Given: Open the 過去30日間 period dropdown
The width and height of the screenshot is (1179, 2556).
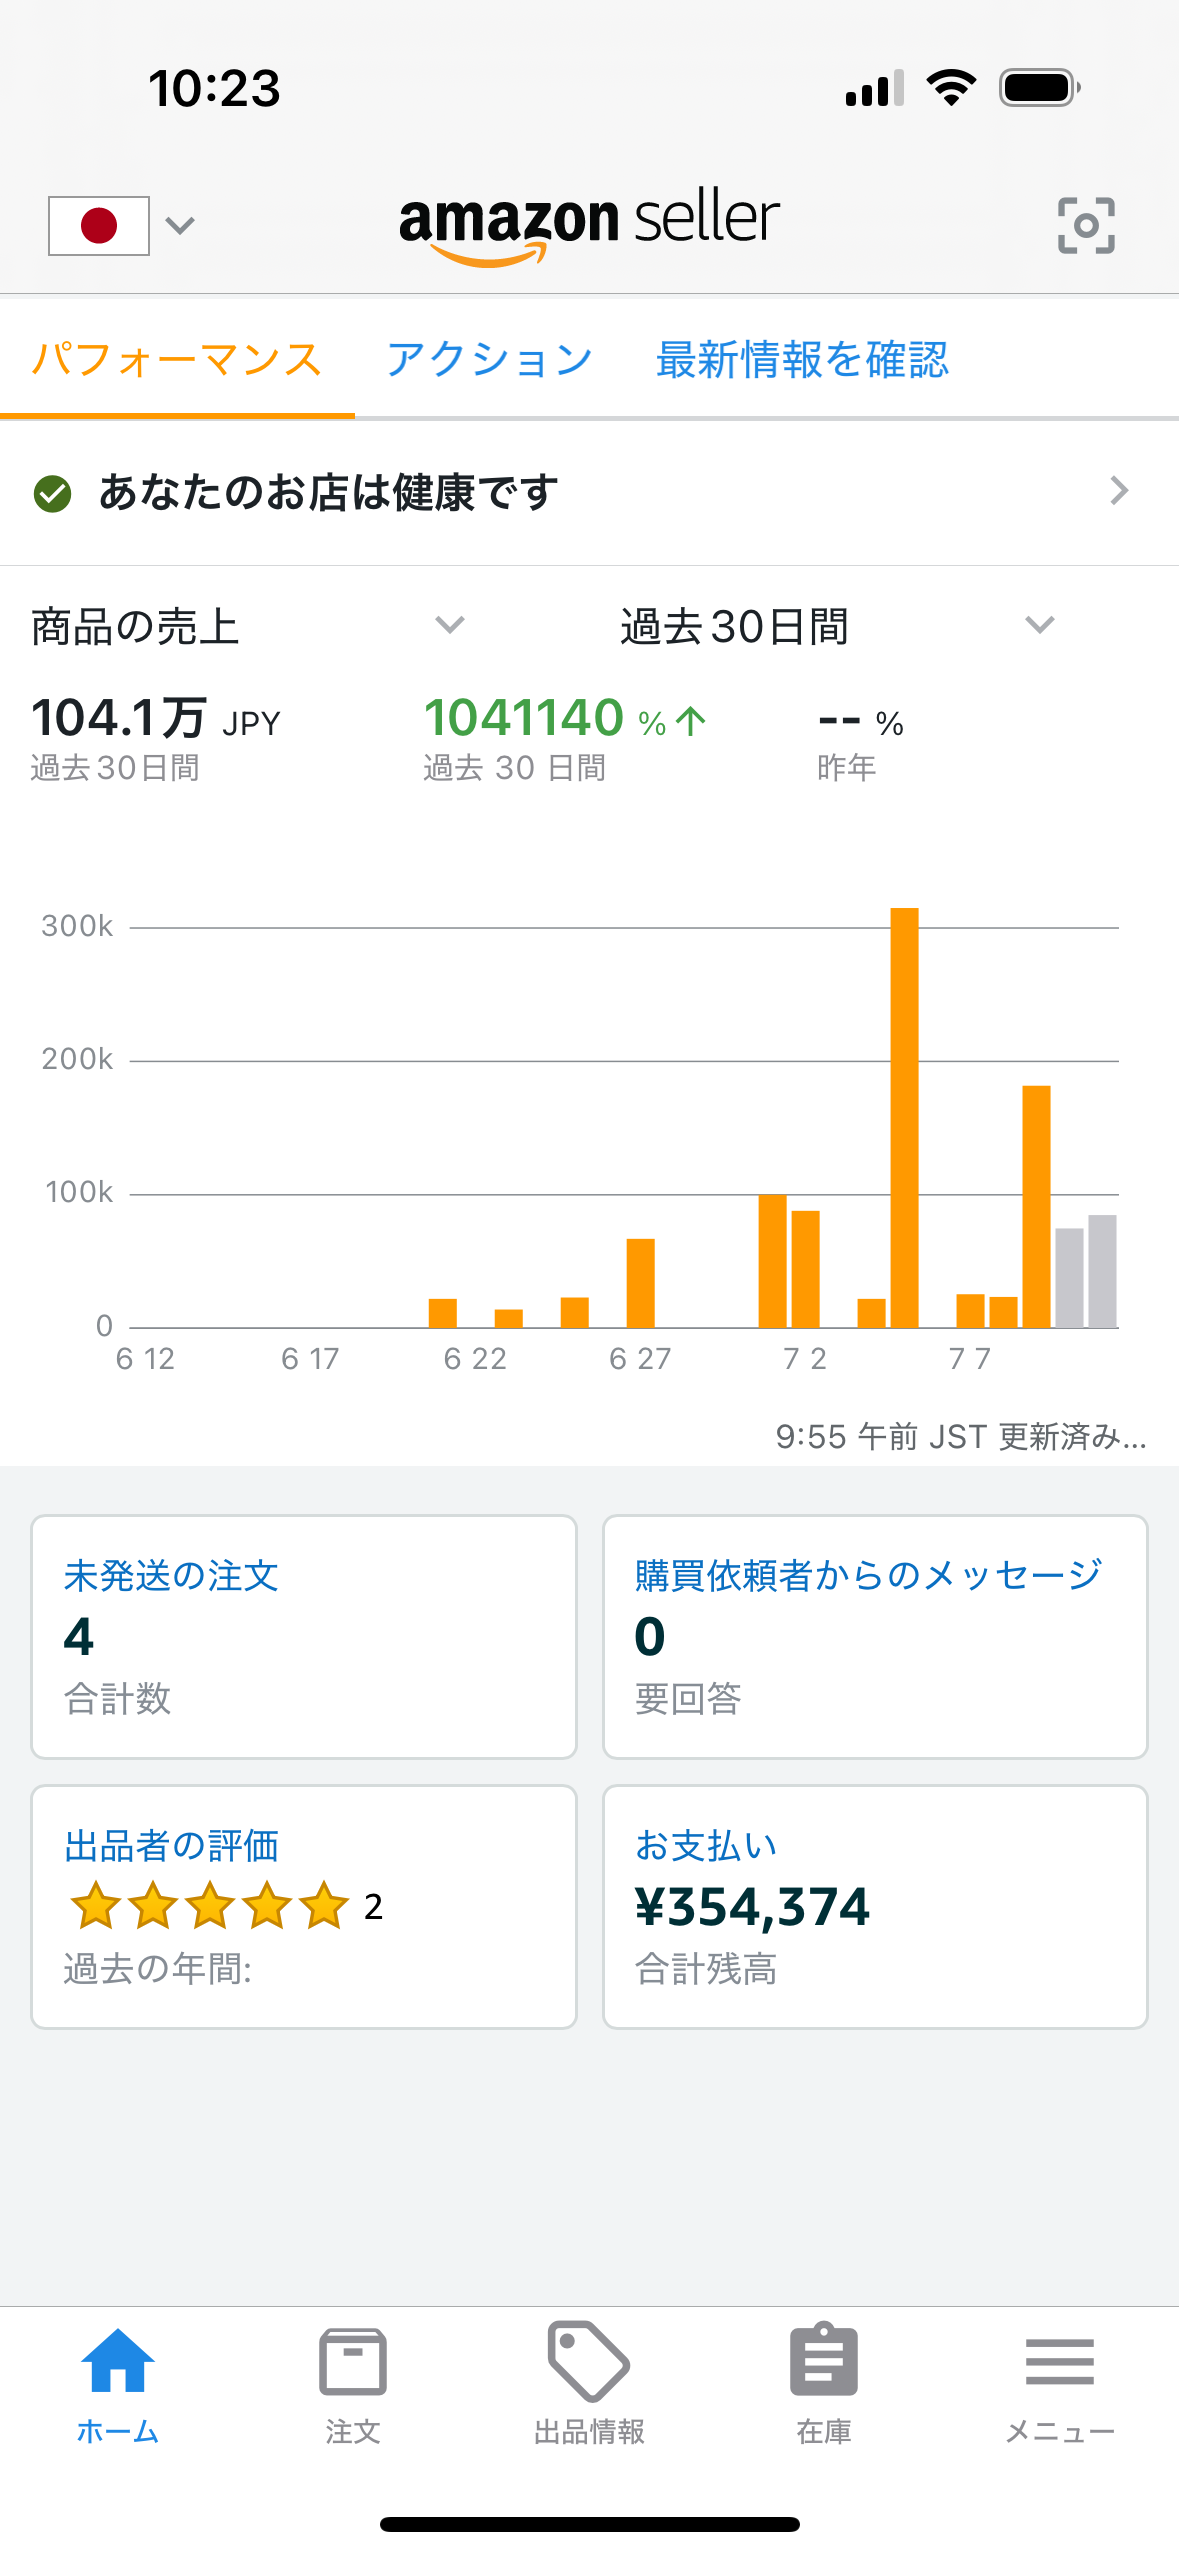Looking at the screenshot, I should [1039, 626].
